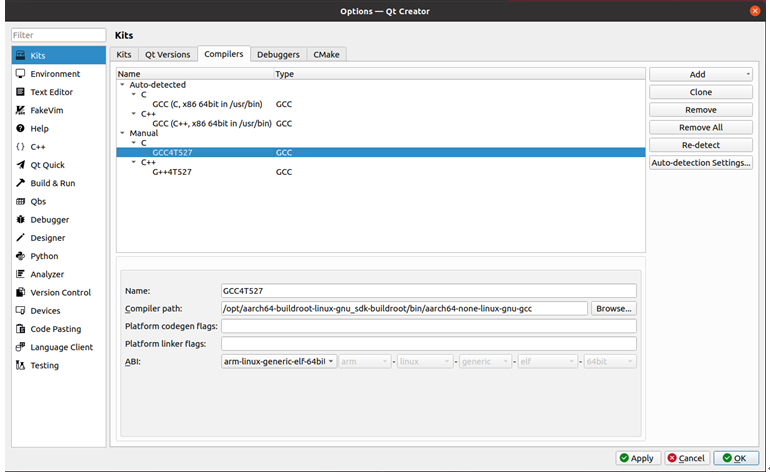Switch to the Qt Versions tab
Screen dimensions: 770x476
click(167, 55)
